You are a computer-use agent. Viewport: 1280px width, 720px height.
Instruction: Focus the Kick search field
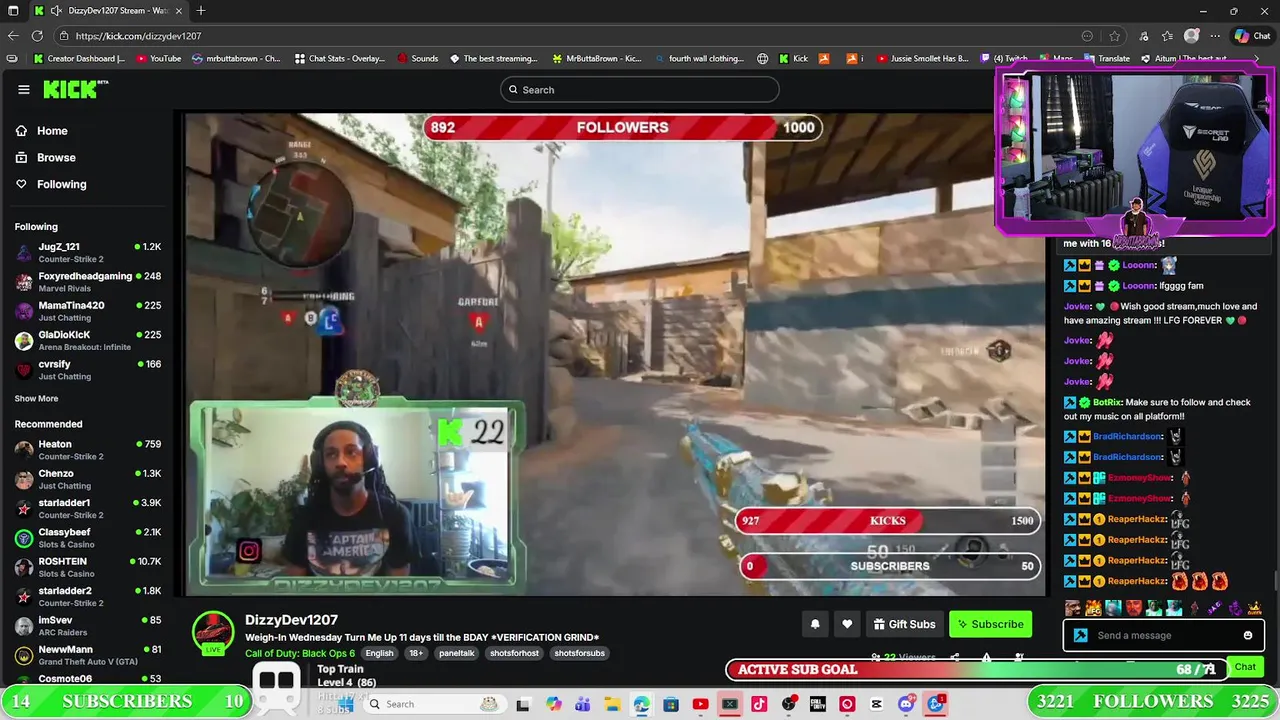[x=640, y=90]
